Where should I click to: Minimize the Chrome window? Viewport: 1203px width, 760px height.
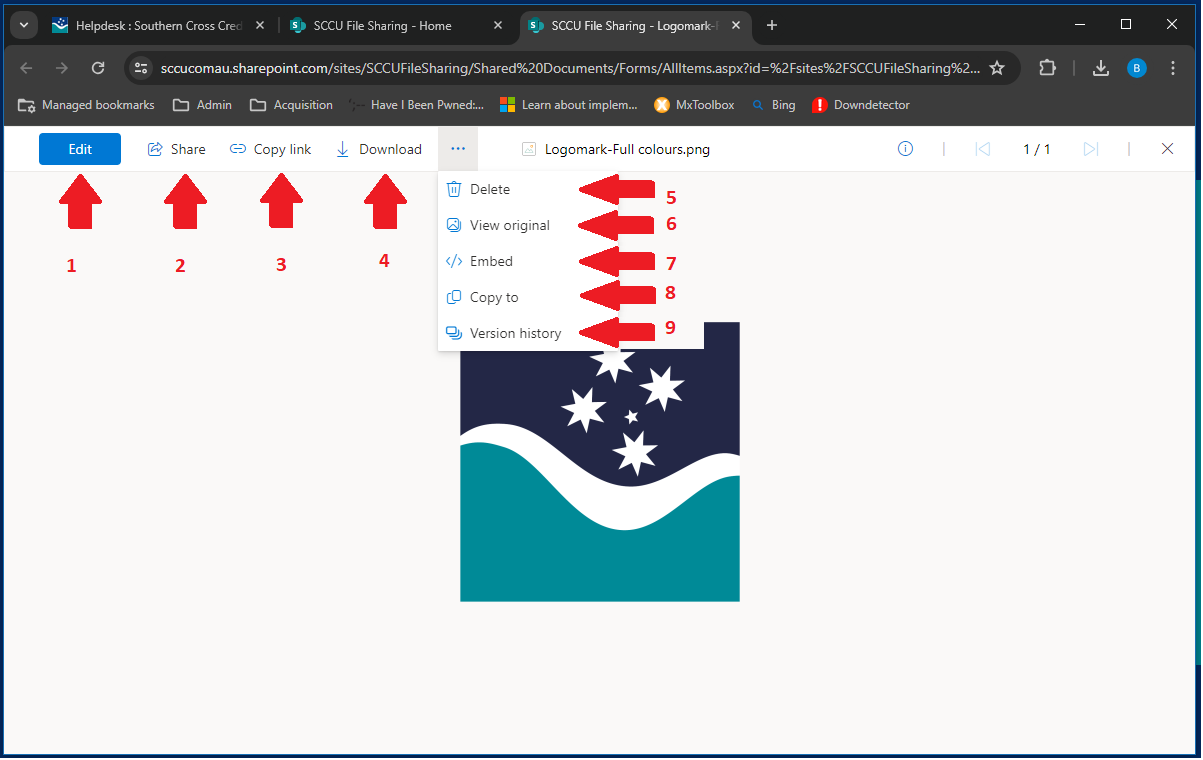1080,24
